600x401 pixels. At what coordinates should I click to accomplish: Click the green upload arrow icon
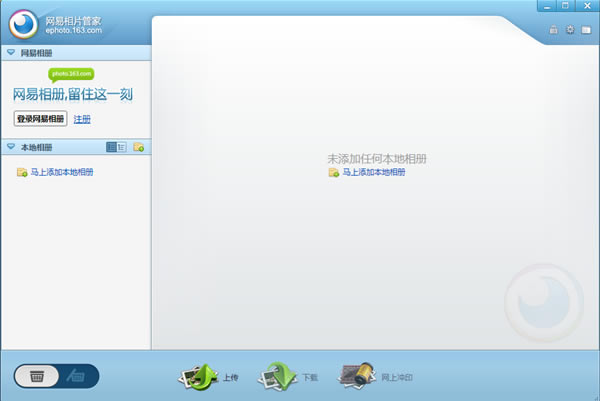[198, 377]
